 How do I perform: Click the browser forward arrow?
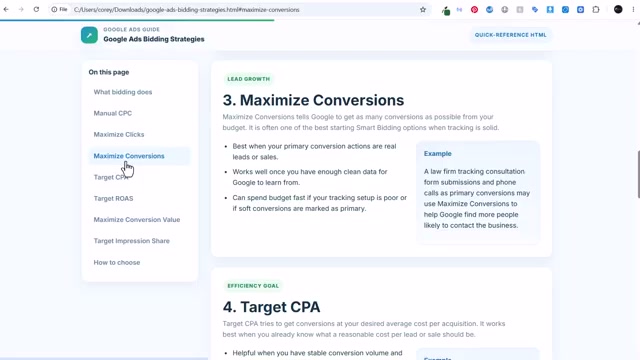pyautogui.click(x=21, y=9)
